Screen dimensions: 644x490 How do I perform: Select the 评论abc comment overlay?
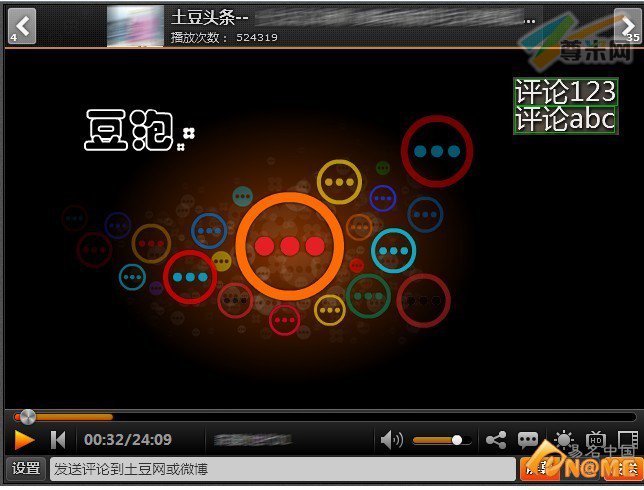click(565, 120)
